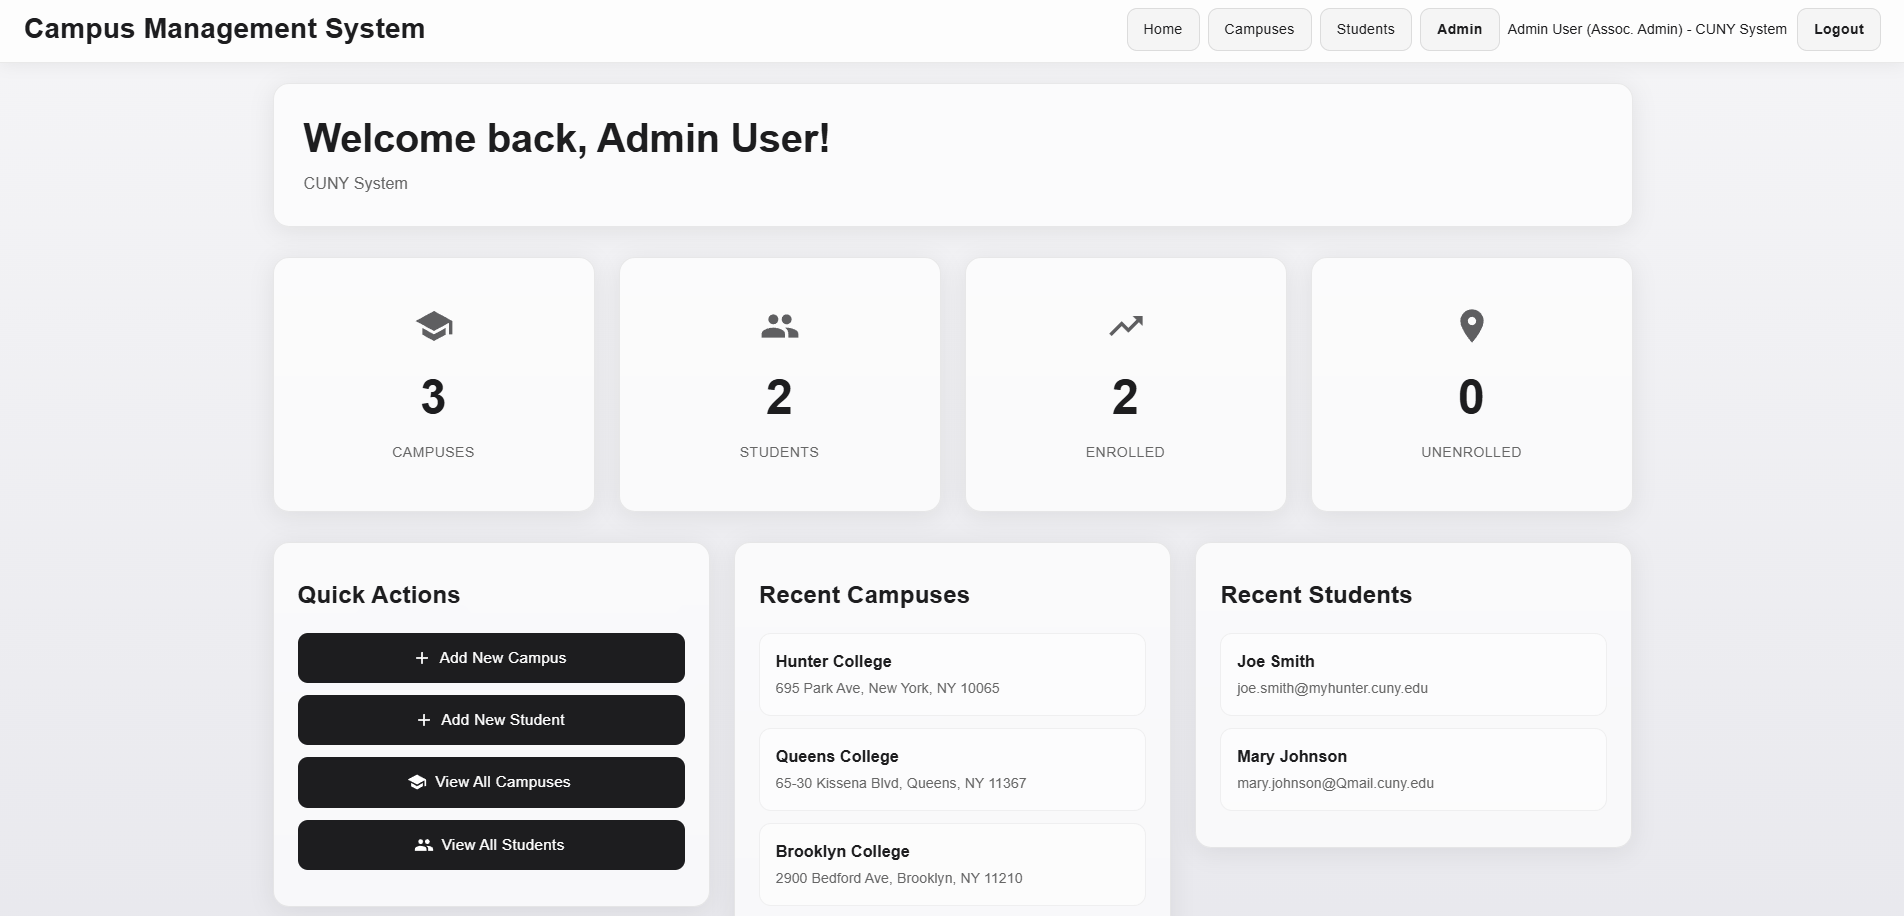Click the plus icon in Add New Campus button
This screenshot has height=916, width=1904.
point(422,657)
